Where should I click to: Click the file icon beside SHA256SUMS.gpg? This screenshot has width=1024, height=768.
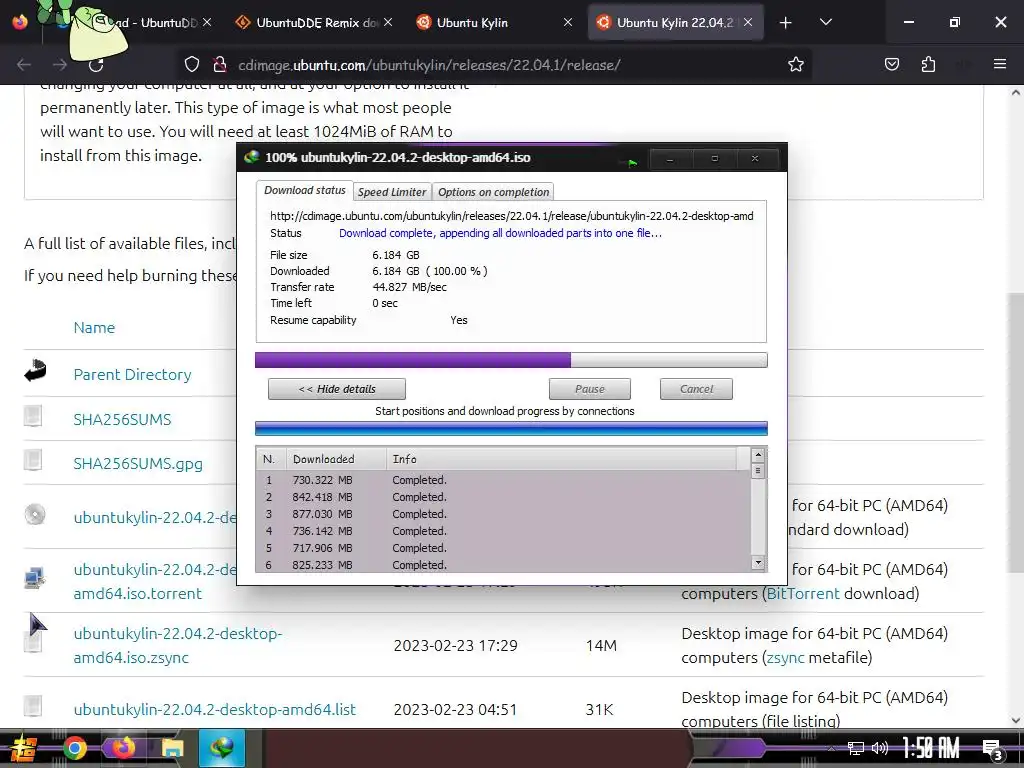point(33,460)
